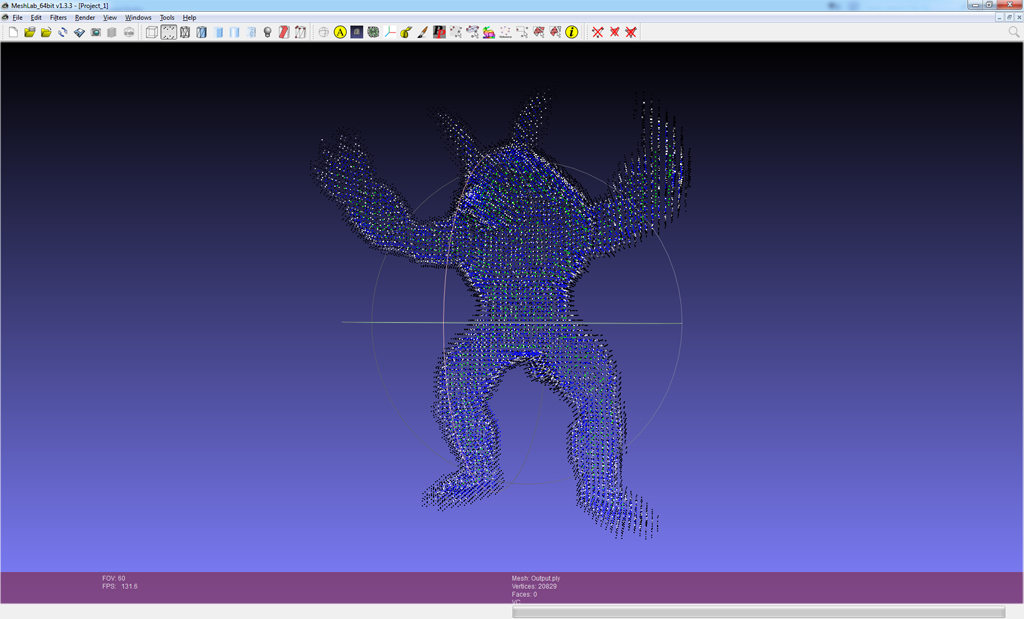The height and width of the screenshot is (619, 1024).
Task: Open the PickPoints (PP) tool
Action: [439, 32]
